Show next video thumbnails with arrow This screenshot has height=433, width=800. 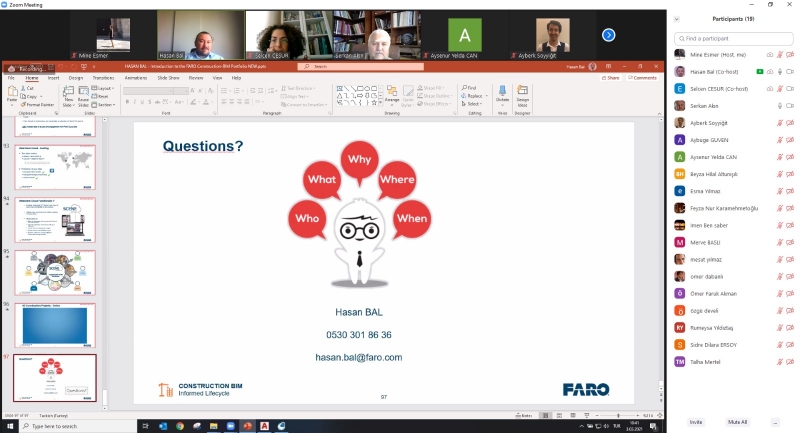[608, 35]
